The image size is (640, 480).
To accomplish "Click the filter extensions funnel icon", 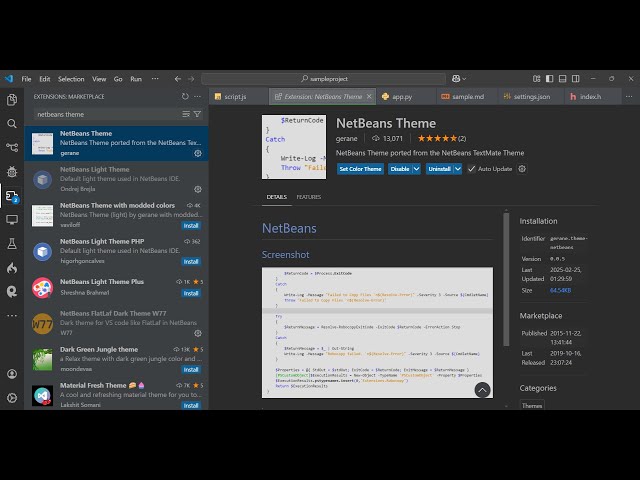I will 197,114.
